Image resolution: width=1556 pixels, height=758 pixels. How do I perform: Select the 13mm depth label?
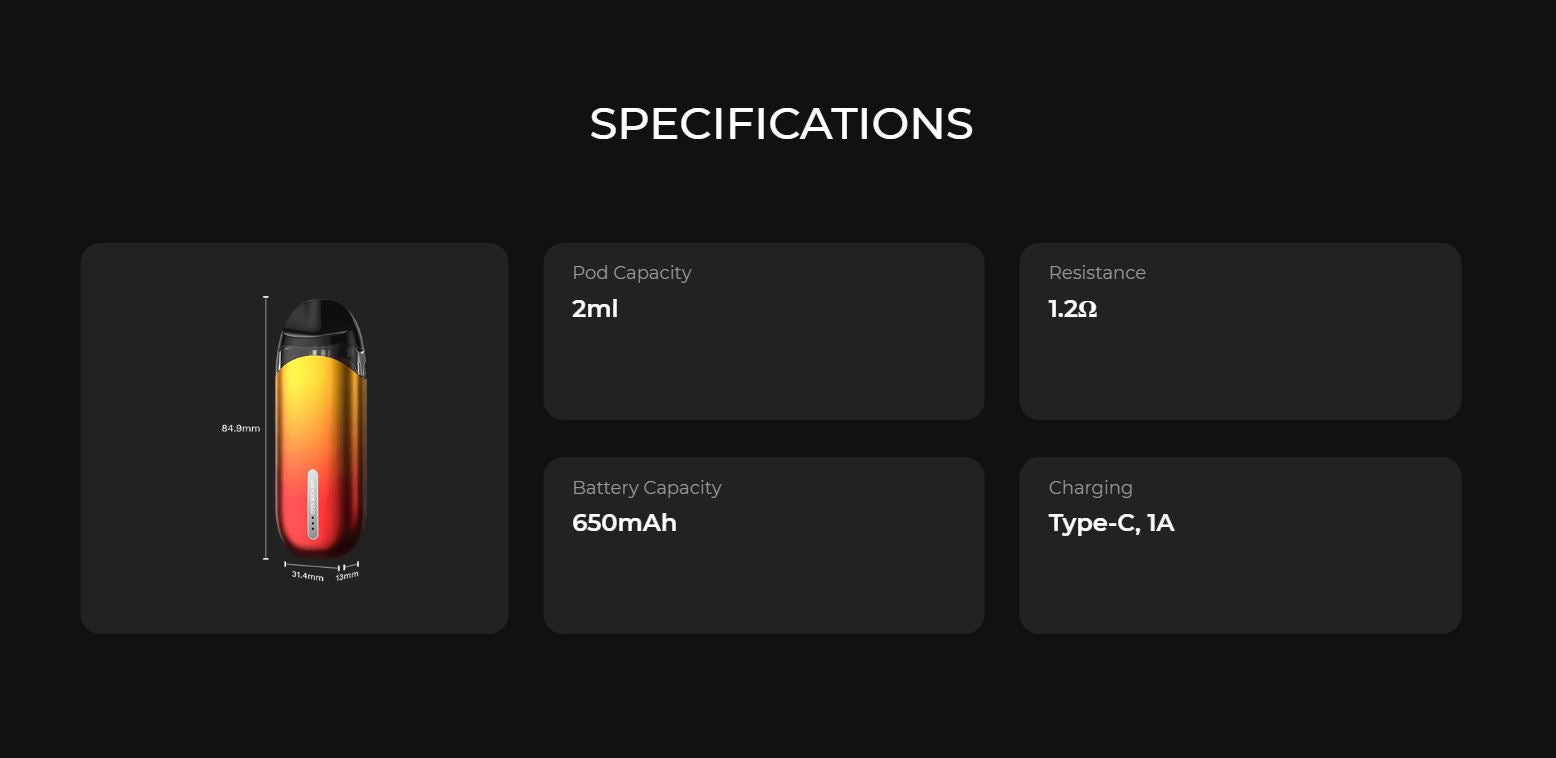pyautogui.click(x=347, y=576)
